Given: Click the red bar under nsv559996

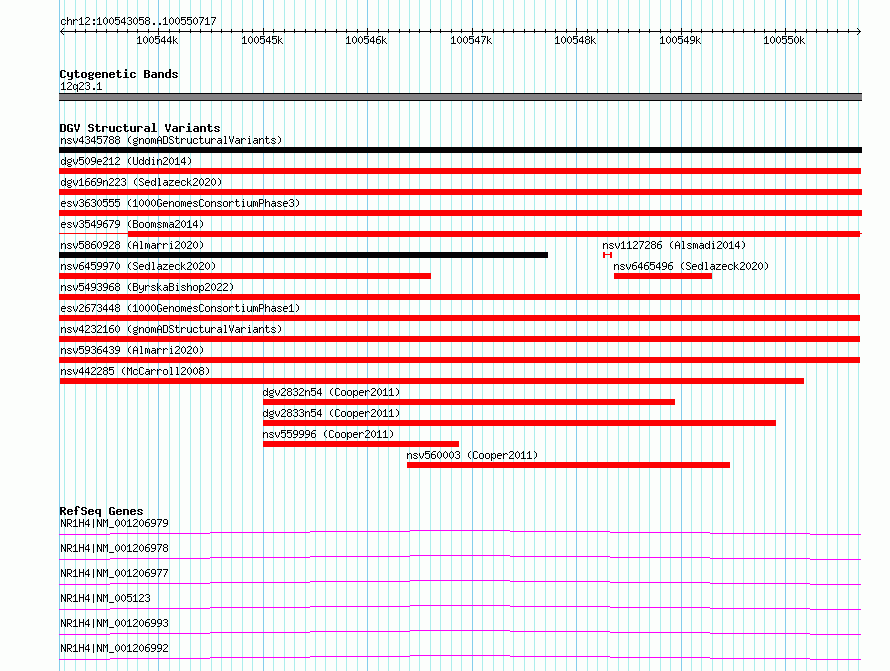Looking at the screenshot, I should [x=361, y=444].
